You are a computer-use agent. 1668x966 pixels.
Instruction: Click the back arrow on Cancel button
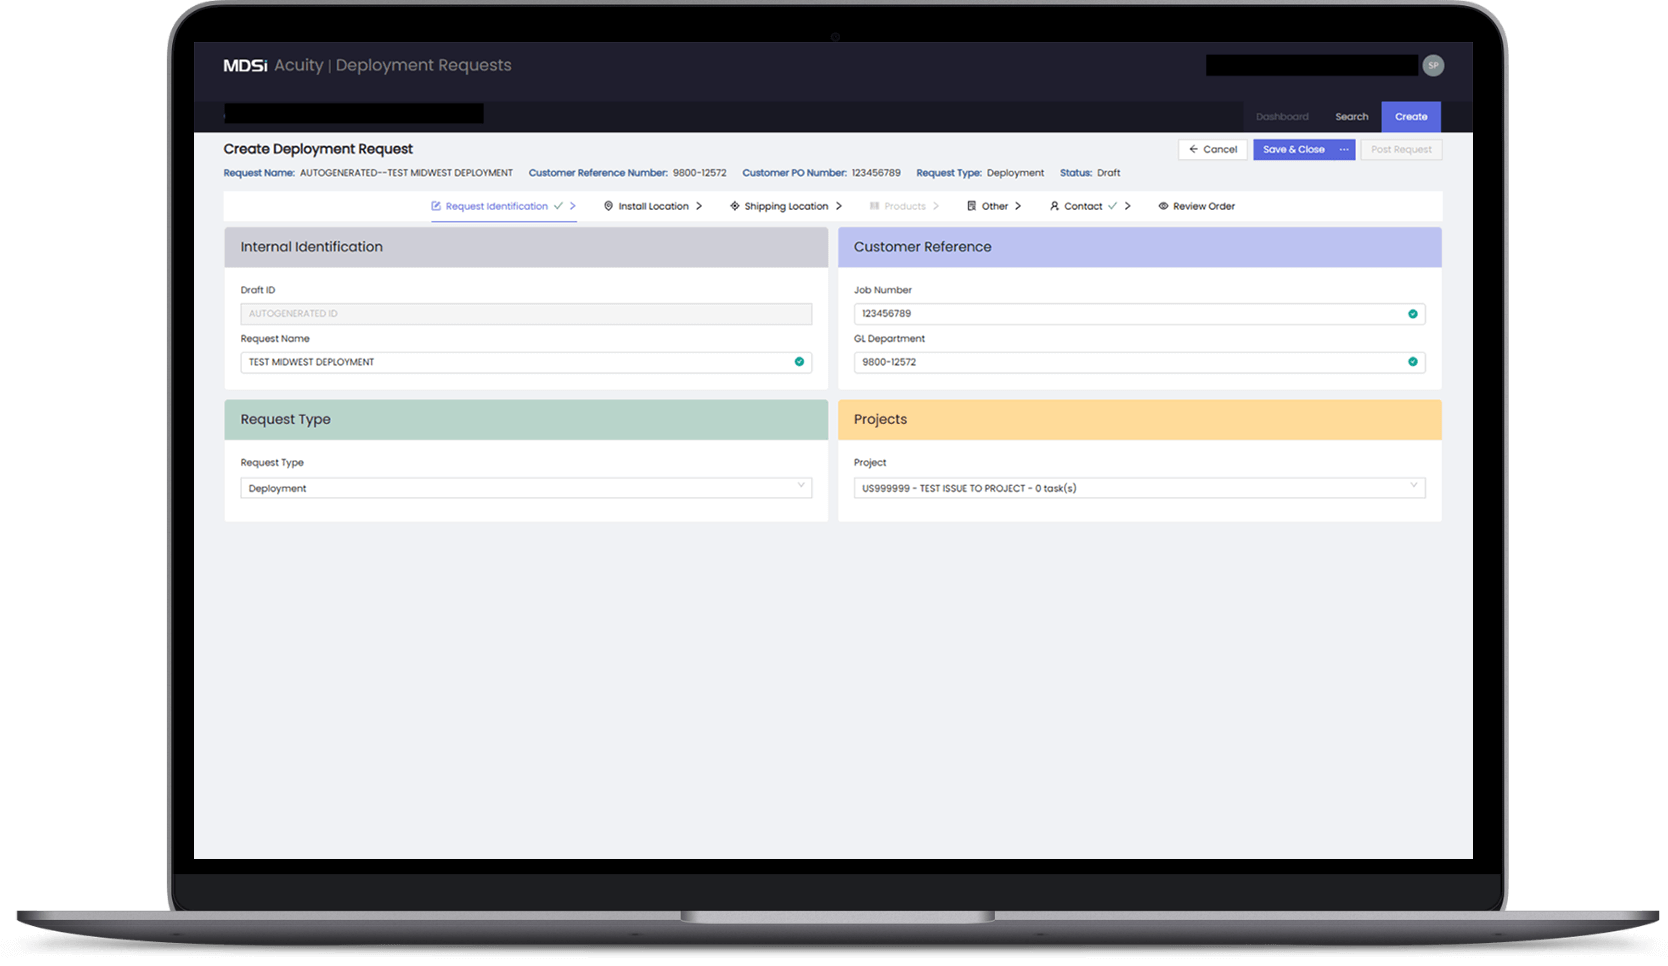point(1193,149)
